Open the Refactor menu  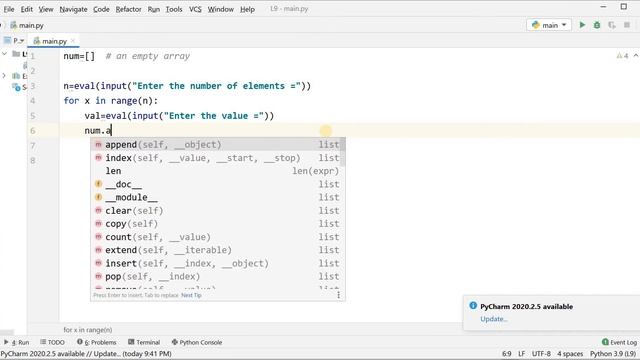128,9
